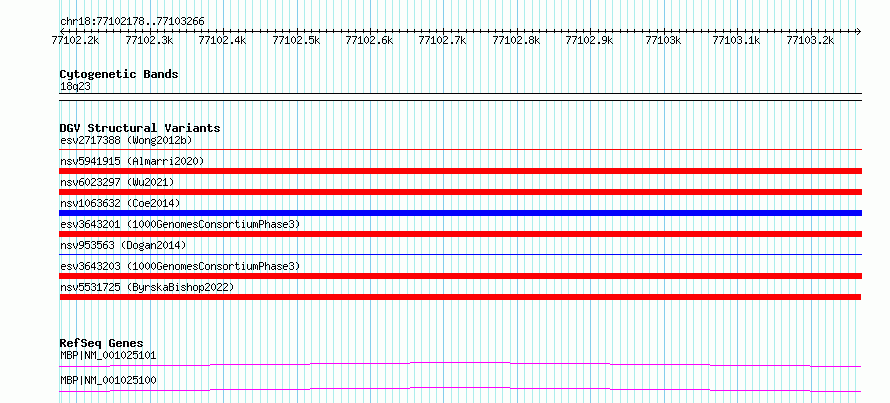Open the esv3643203 1000GenomesConsortiumPhase3 label
This screenshot has height=403, width=890.
(180, 266)
